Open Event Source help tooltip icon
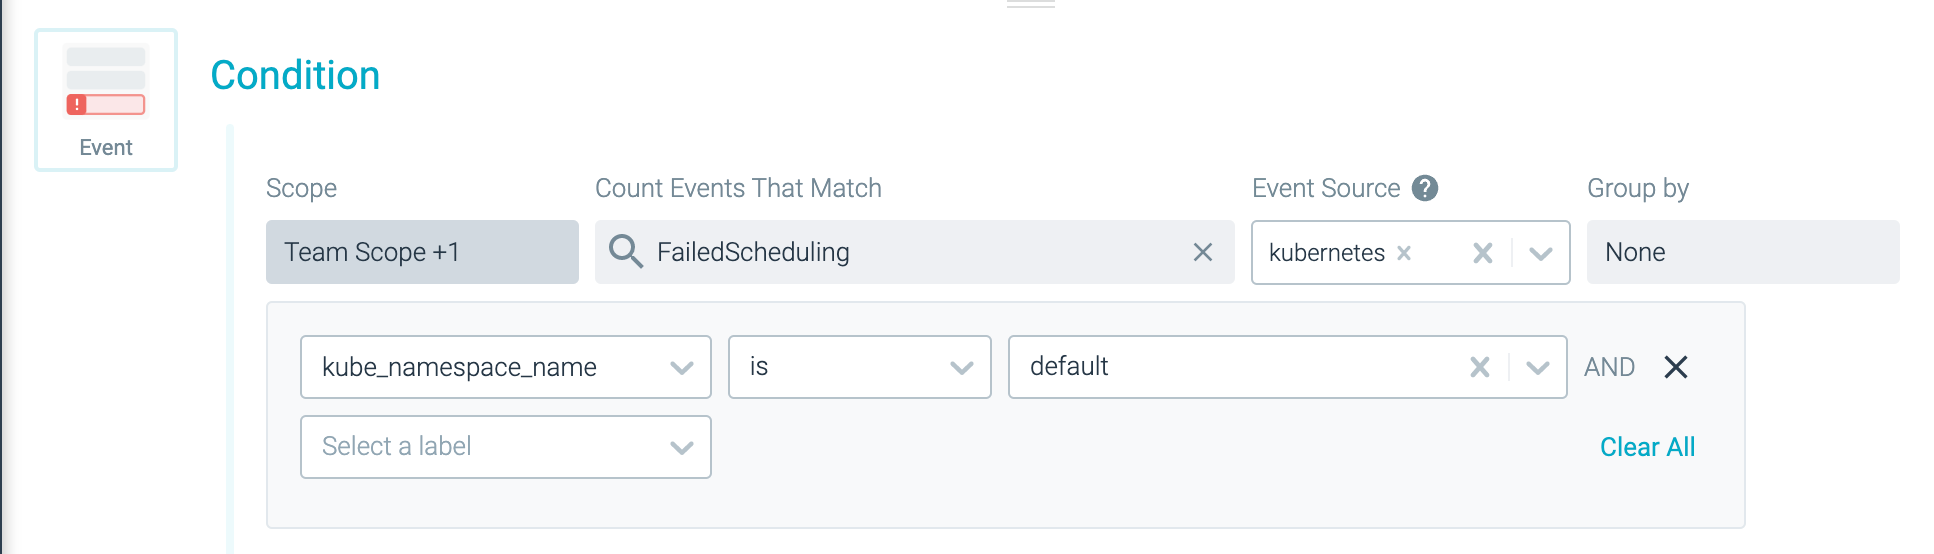 point(1425,188)
